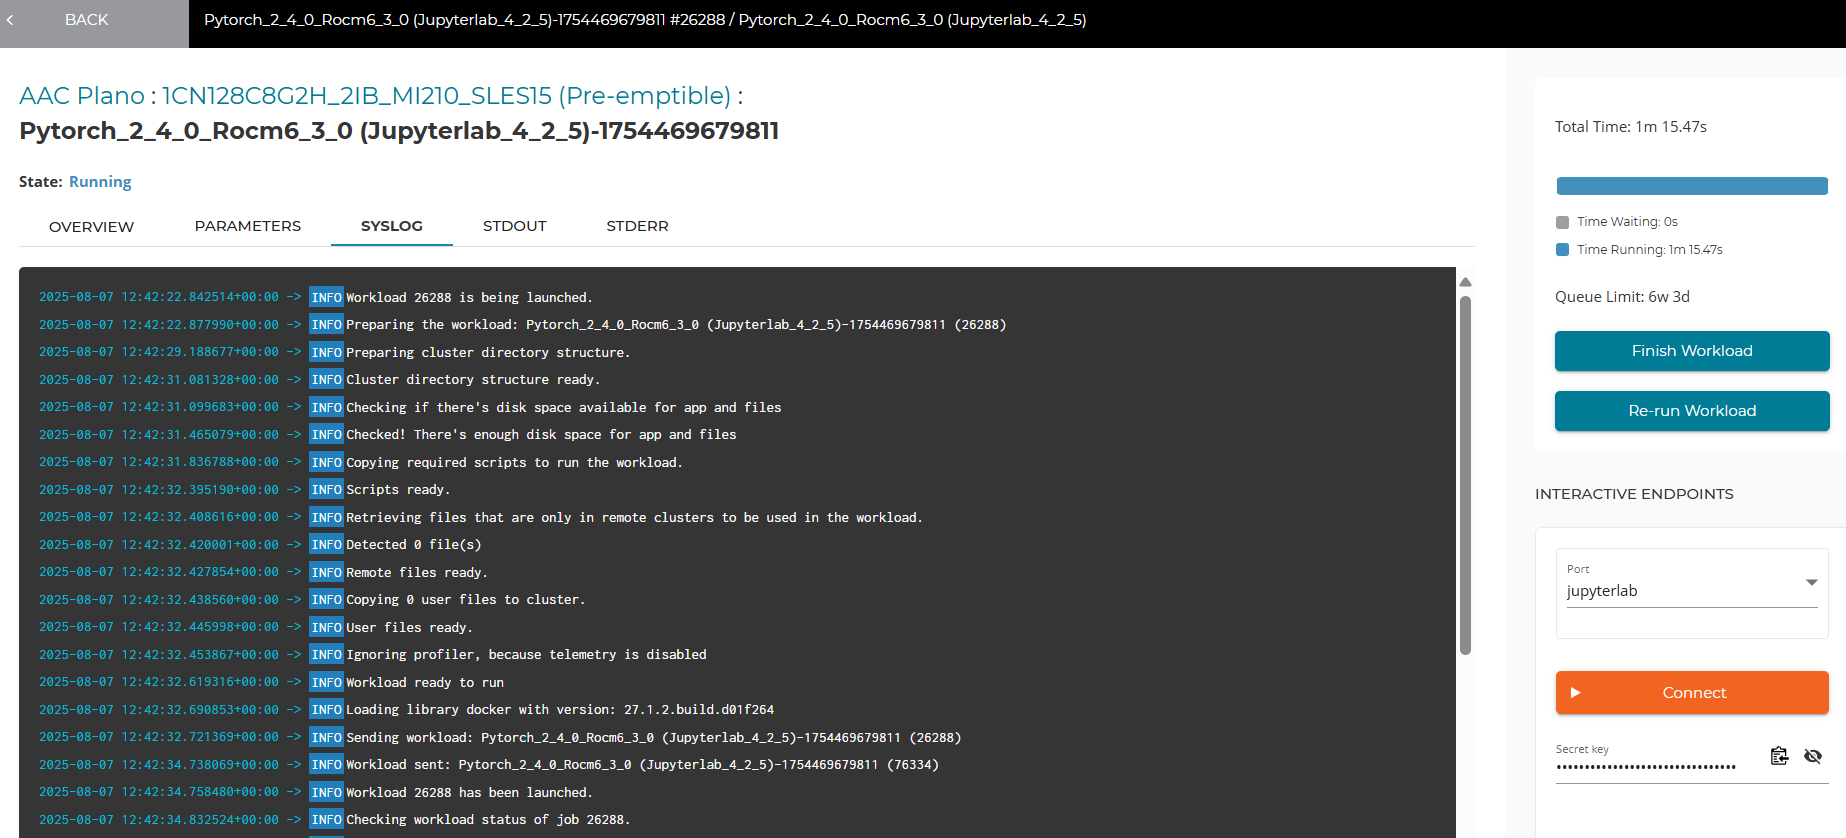Toggle secret key visibility eye icon
1846x838 pixels.
click(1813, 756)
